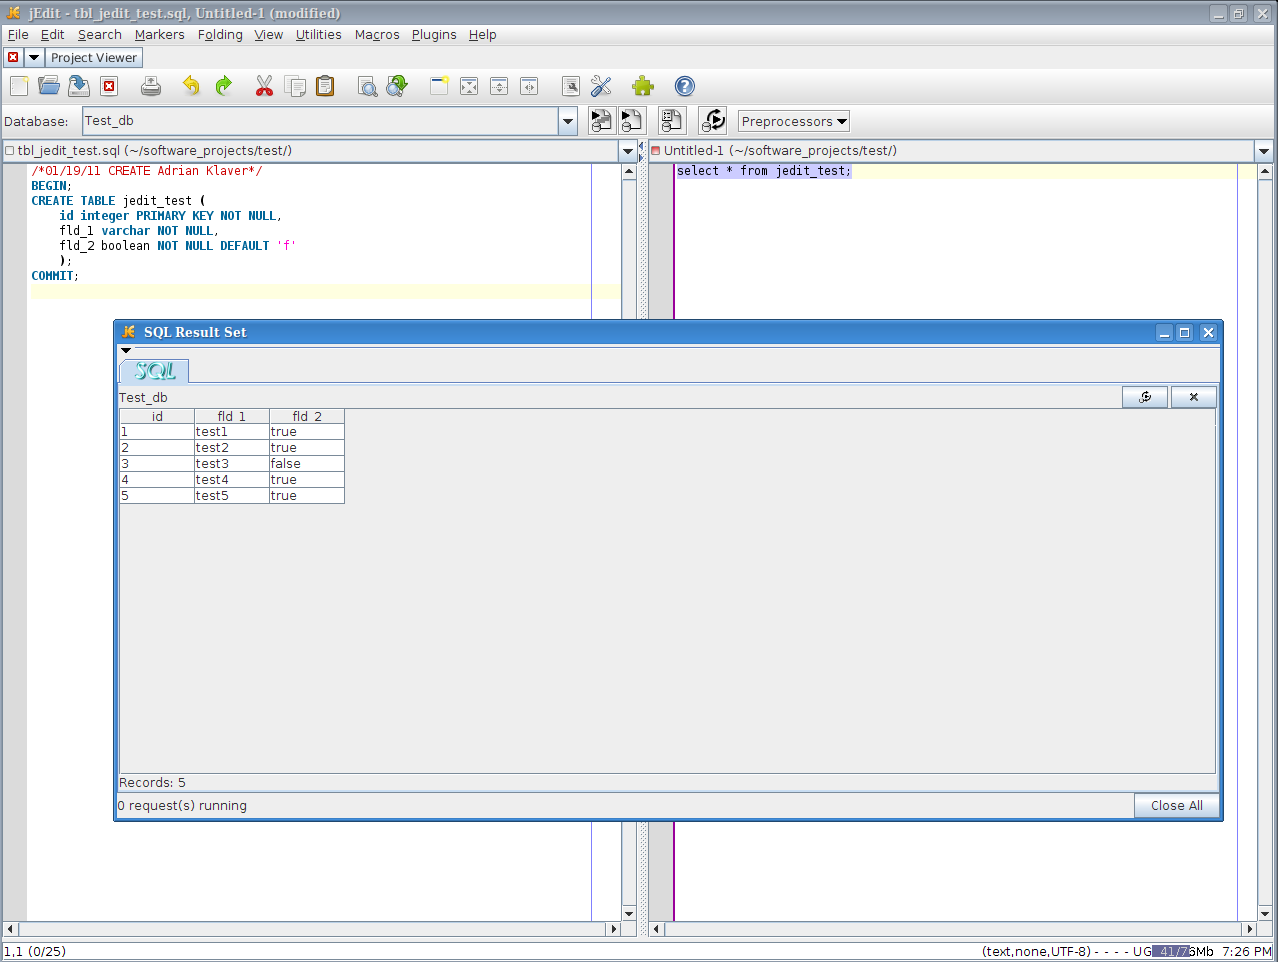
Task: Click the Paste clipboard icon
Action: point(325,86)
